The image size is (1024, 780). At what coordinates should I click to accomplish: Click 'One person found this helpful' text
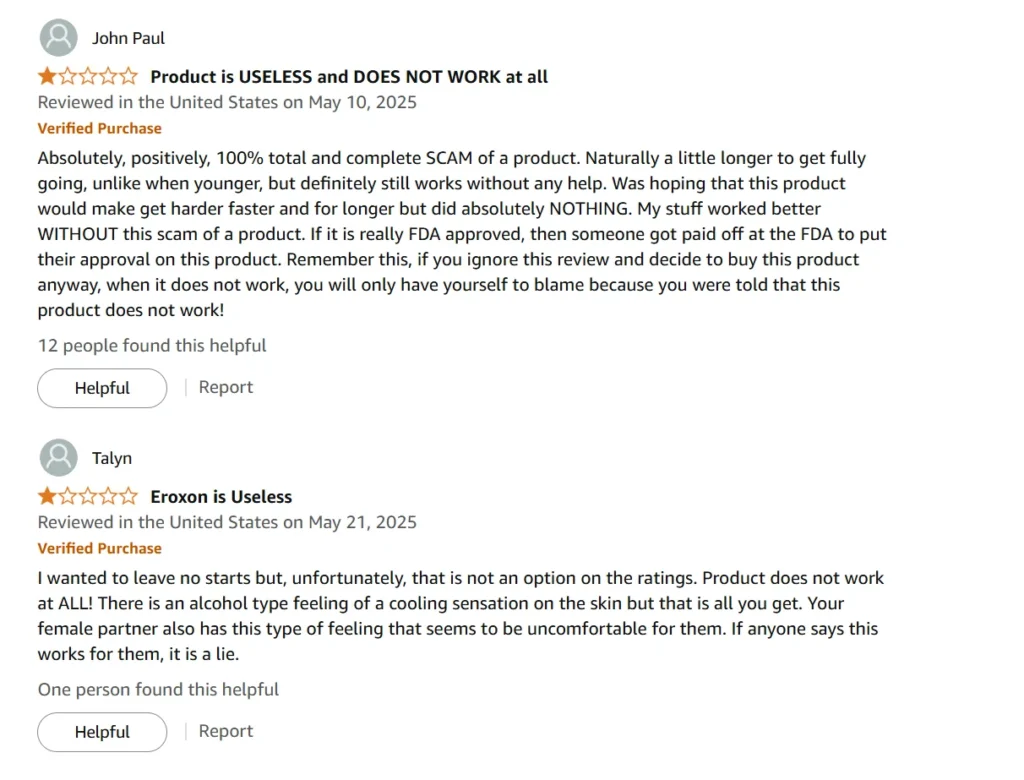click(x=158, y=690)
